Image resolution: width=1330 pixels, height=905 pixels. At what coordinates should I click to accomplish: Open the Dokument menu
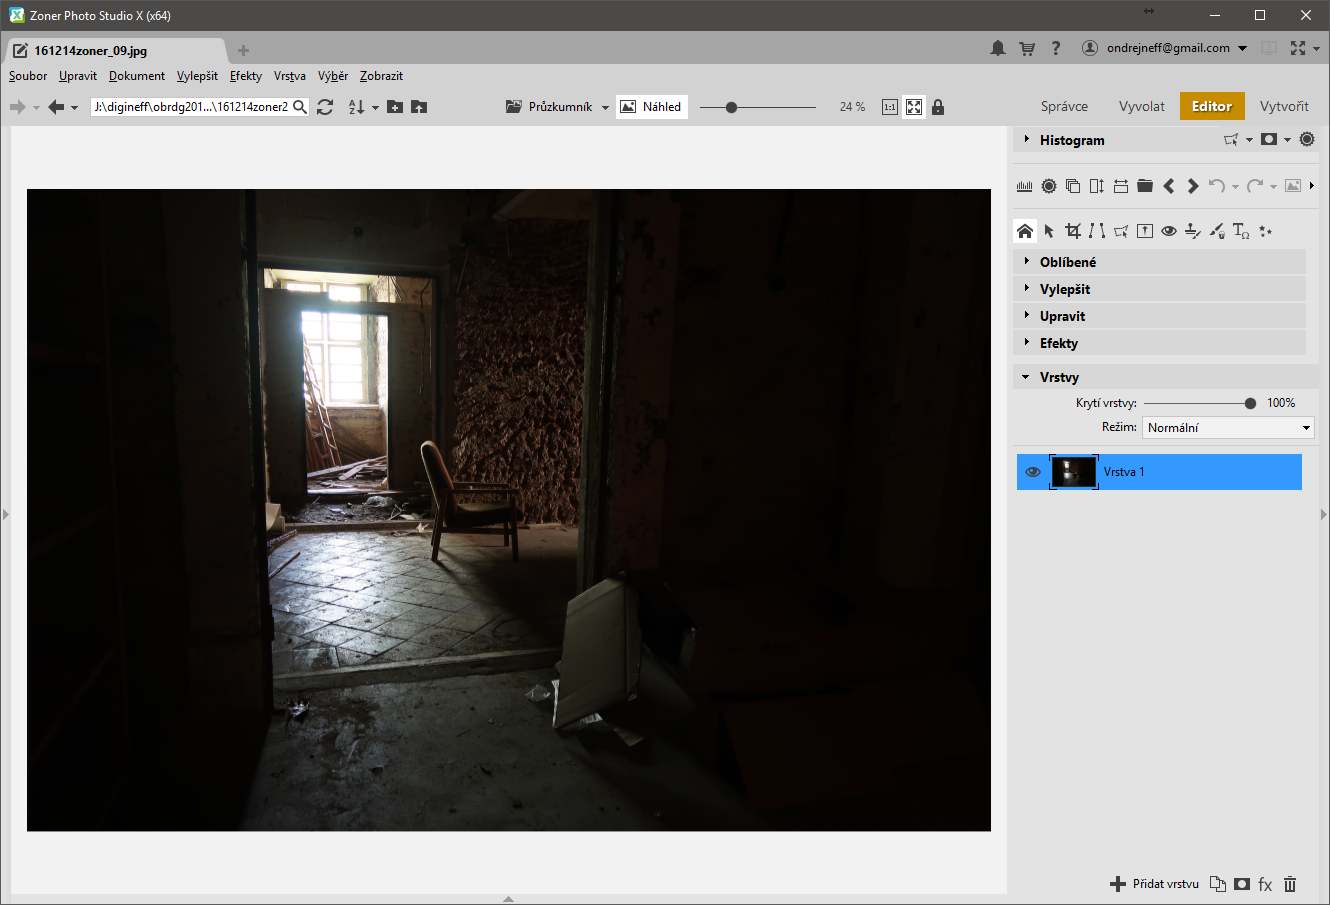pos(137,76)
